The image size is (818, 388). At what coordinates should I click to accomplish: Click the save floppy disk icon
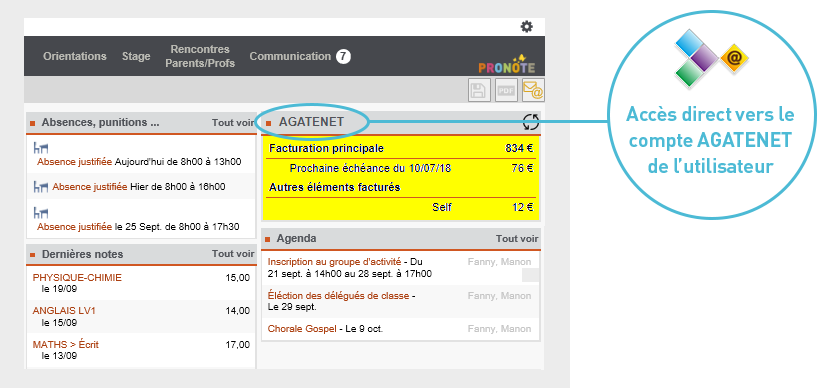[479, 90]
